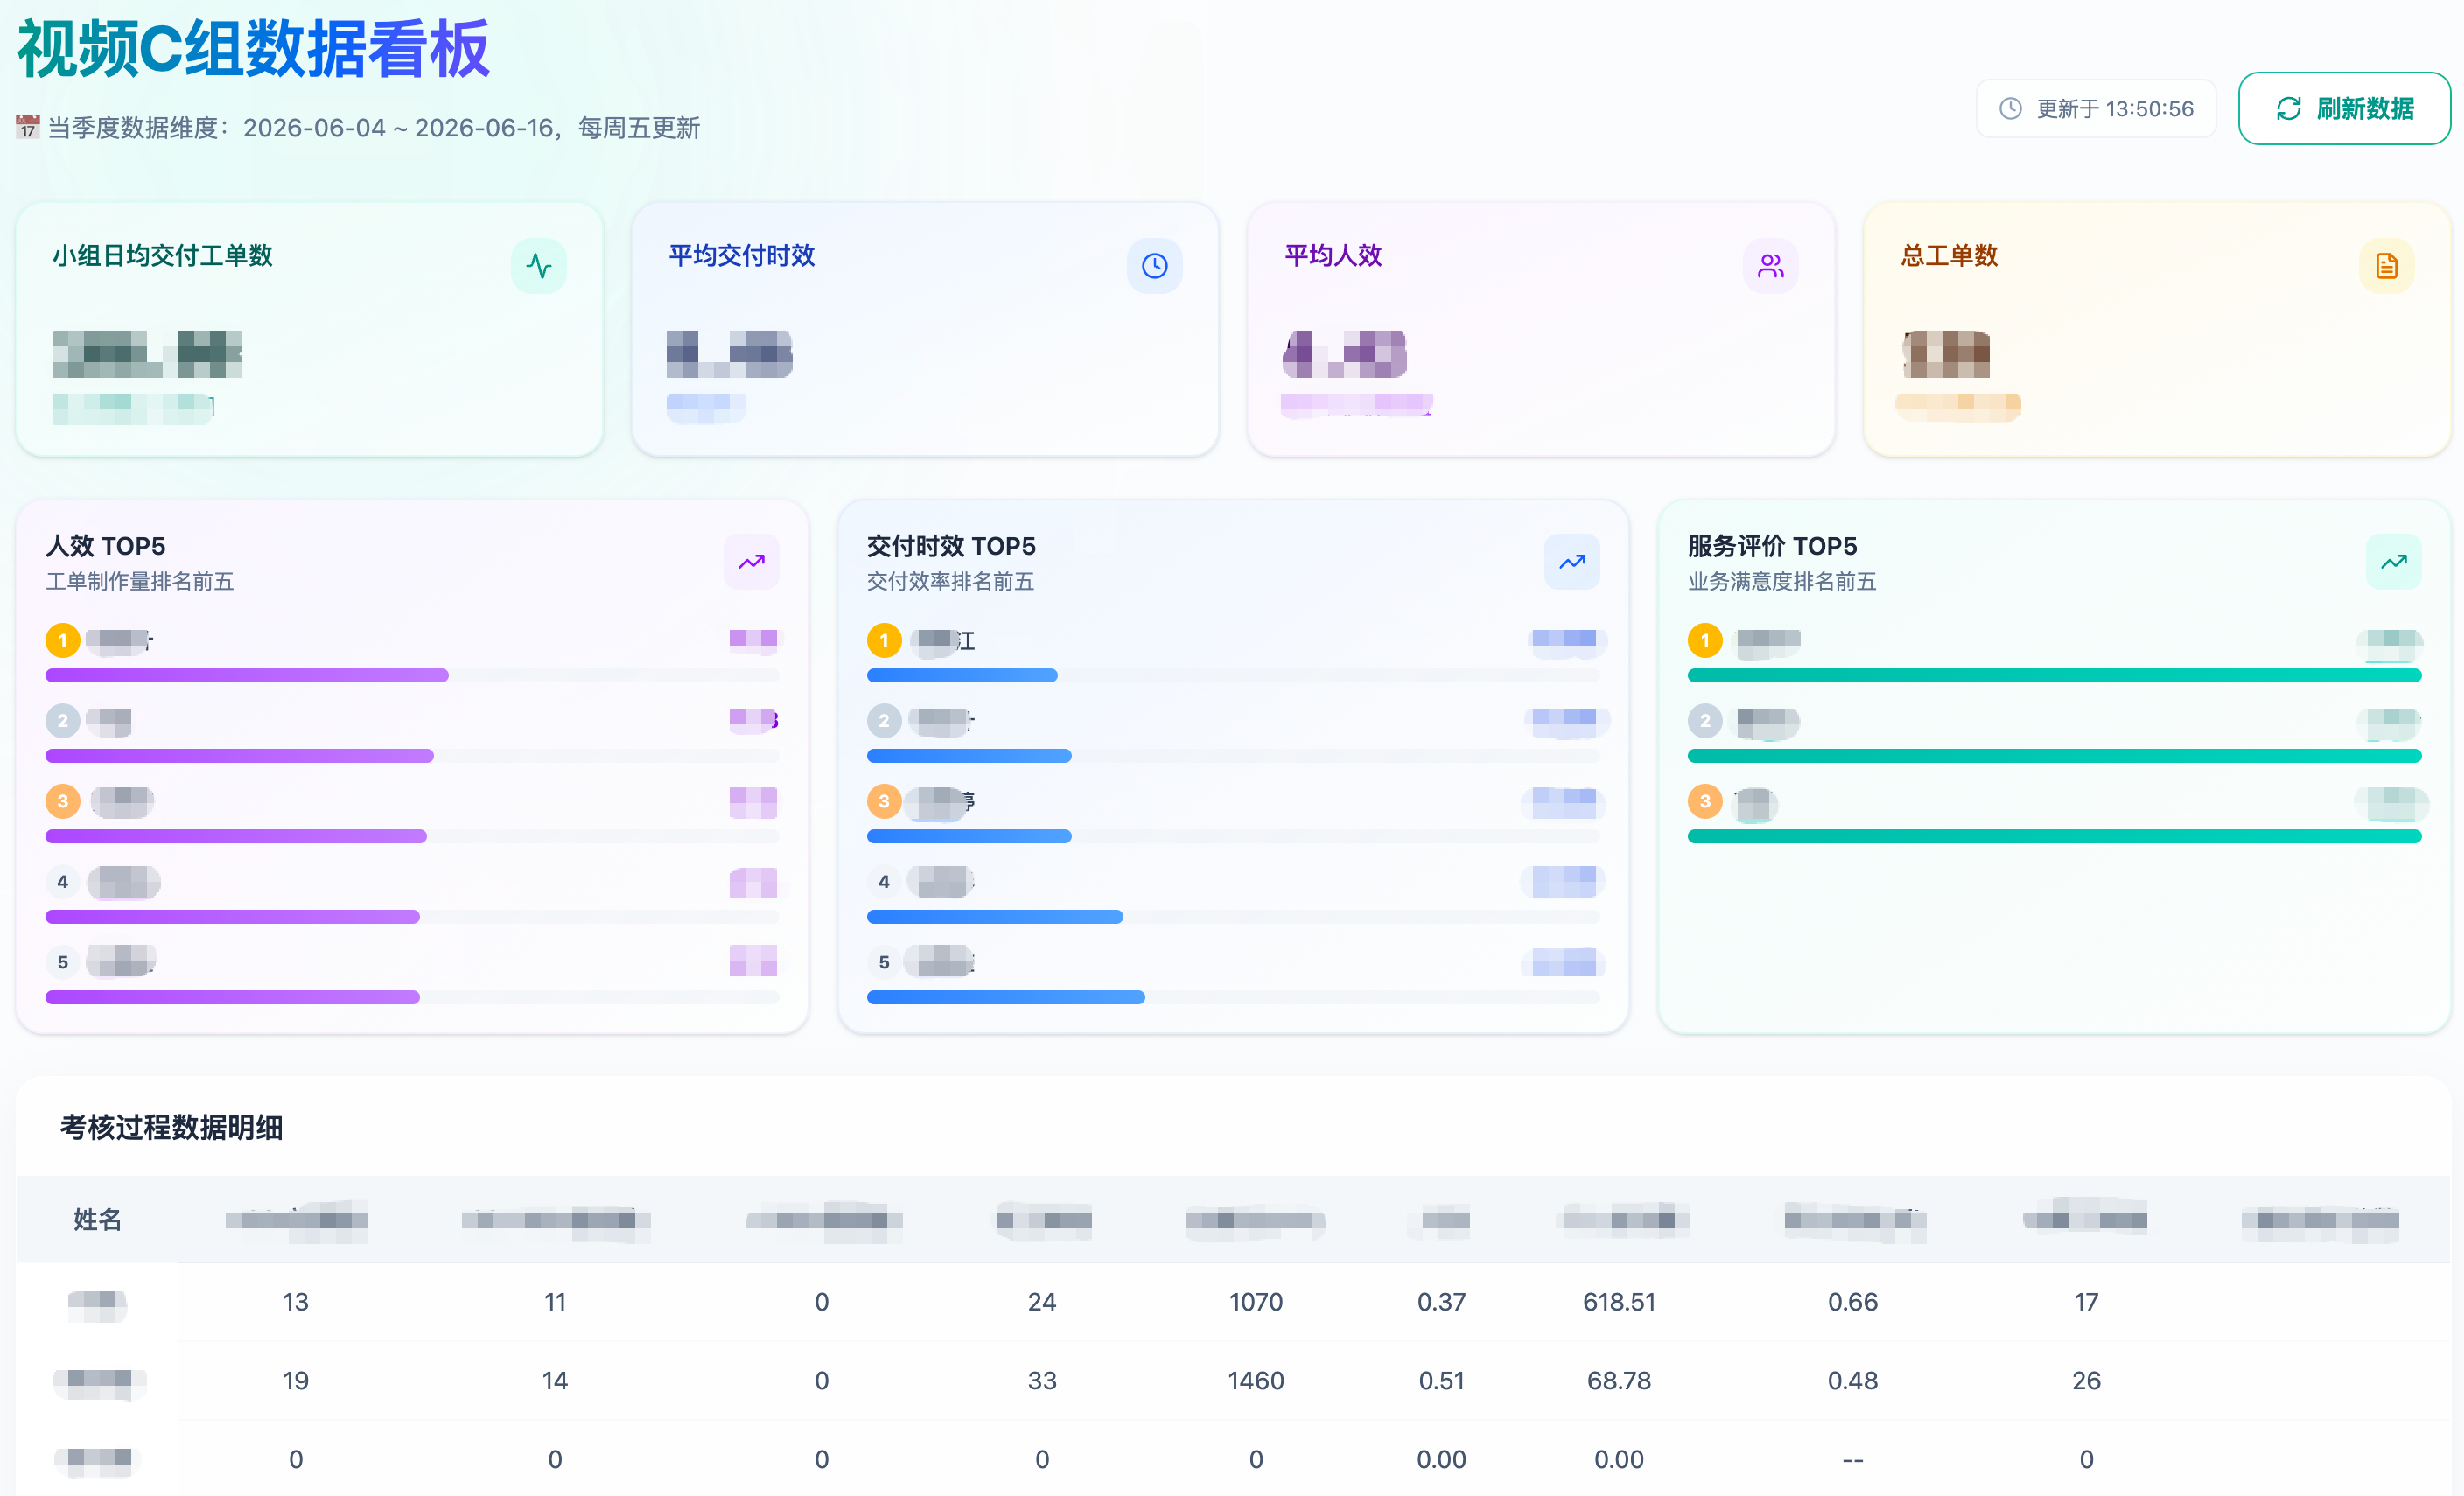Click the 考核过程数据明细 section title
The image size is (2464, 1496).
click(172, 1127)
